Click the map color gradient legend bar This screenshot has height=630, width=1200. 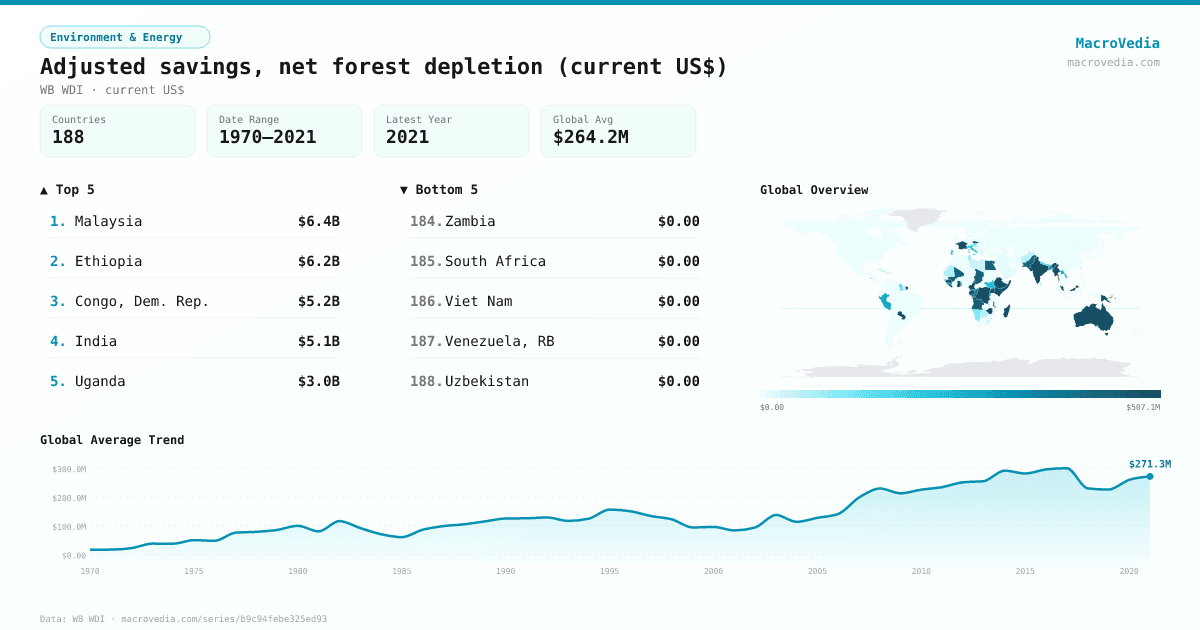tap(960, 394)
